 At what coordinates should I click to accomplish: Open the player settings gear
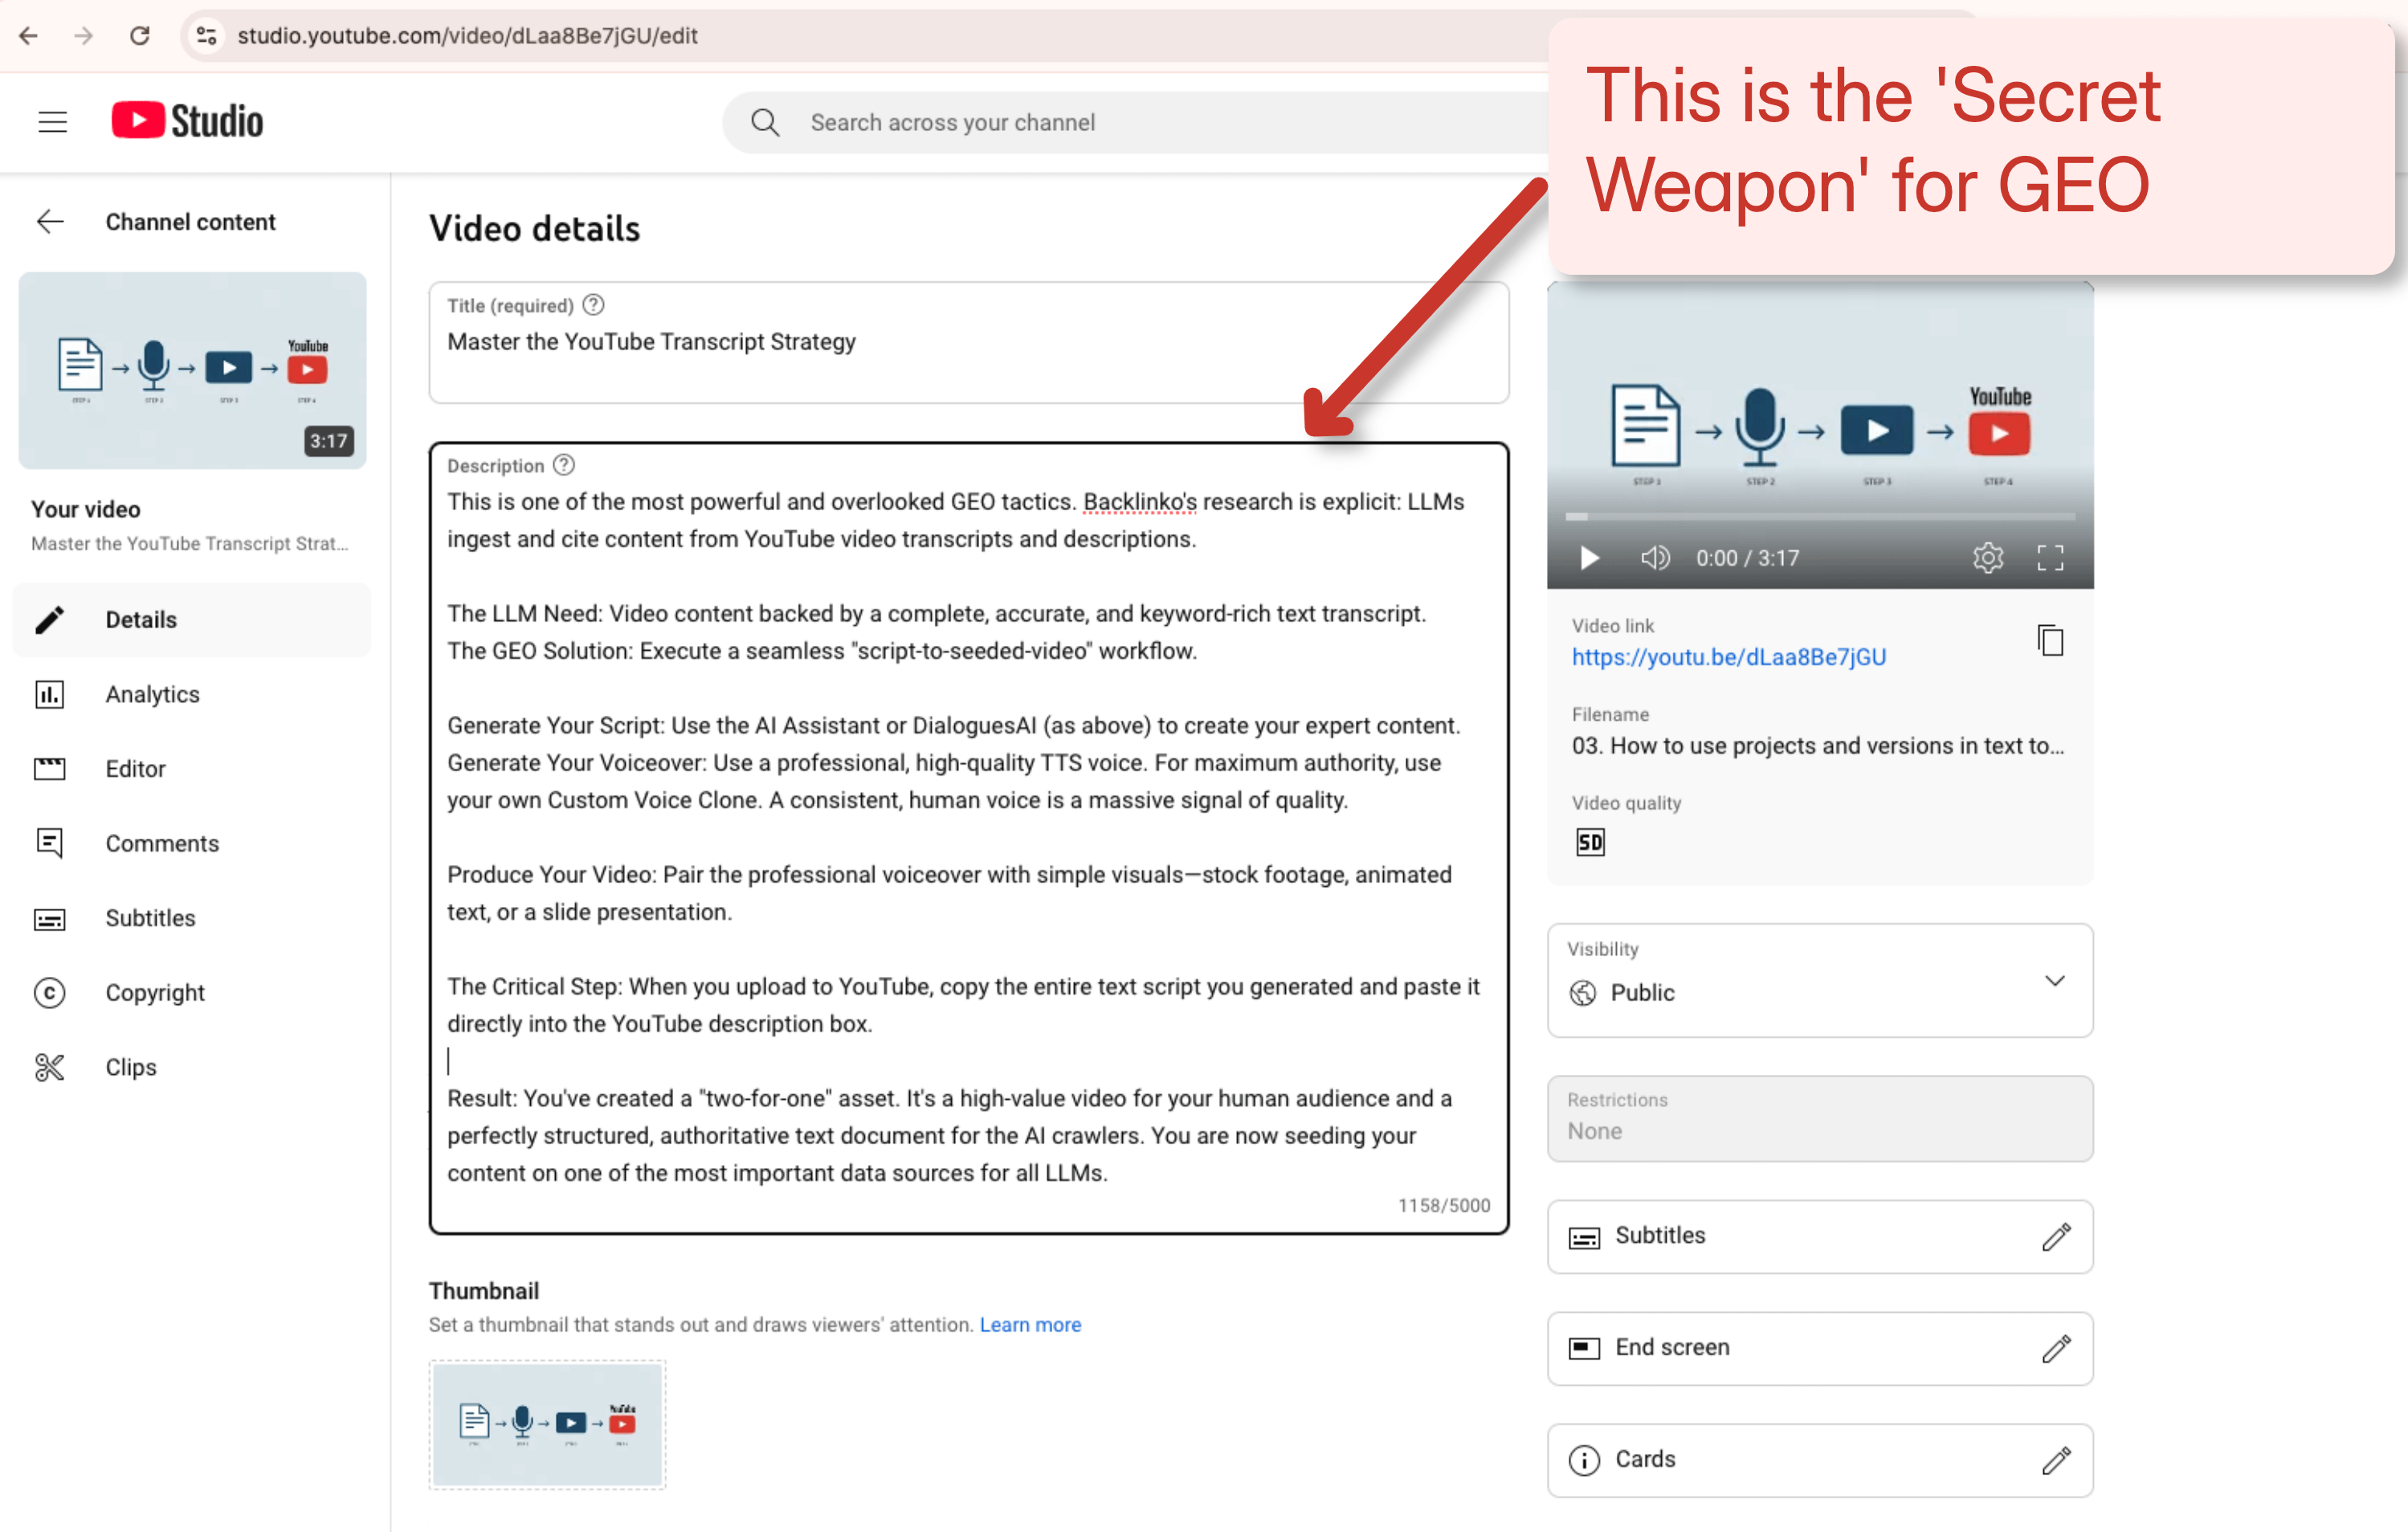[1988, 558]
